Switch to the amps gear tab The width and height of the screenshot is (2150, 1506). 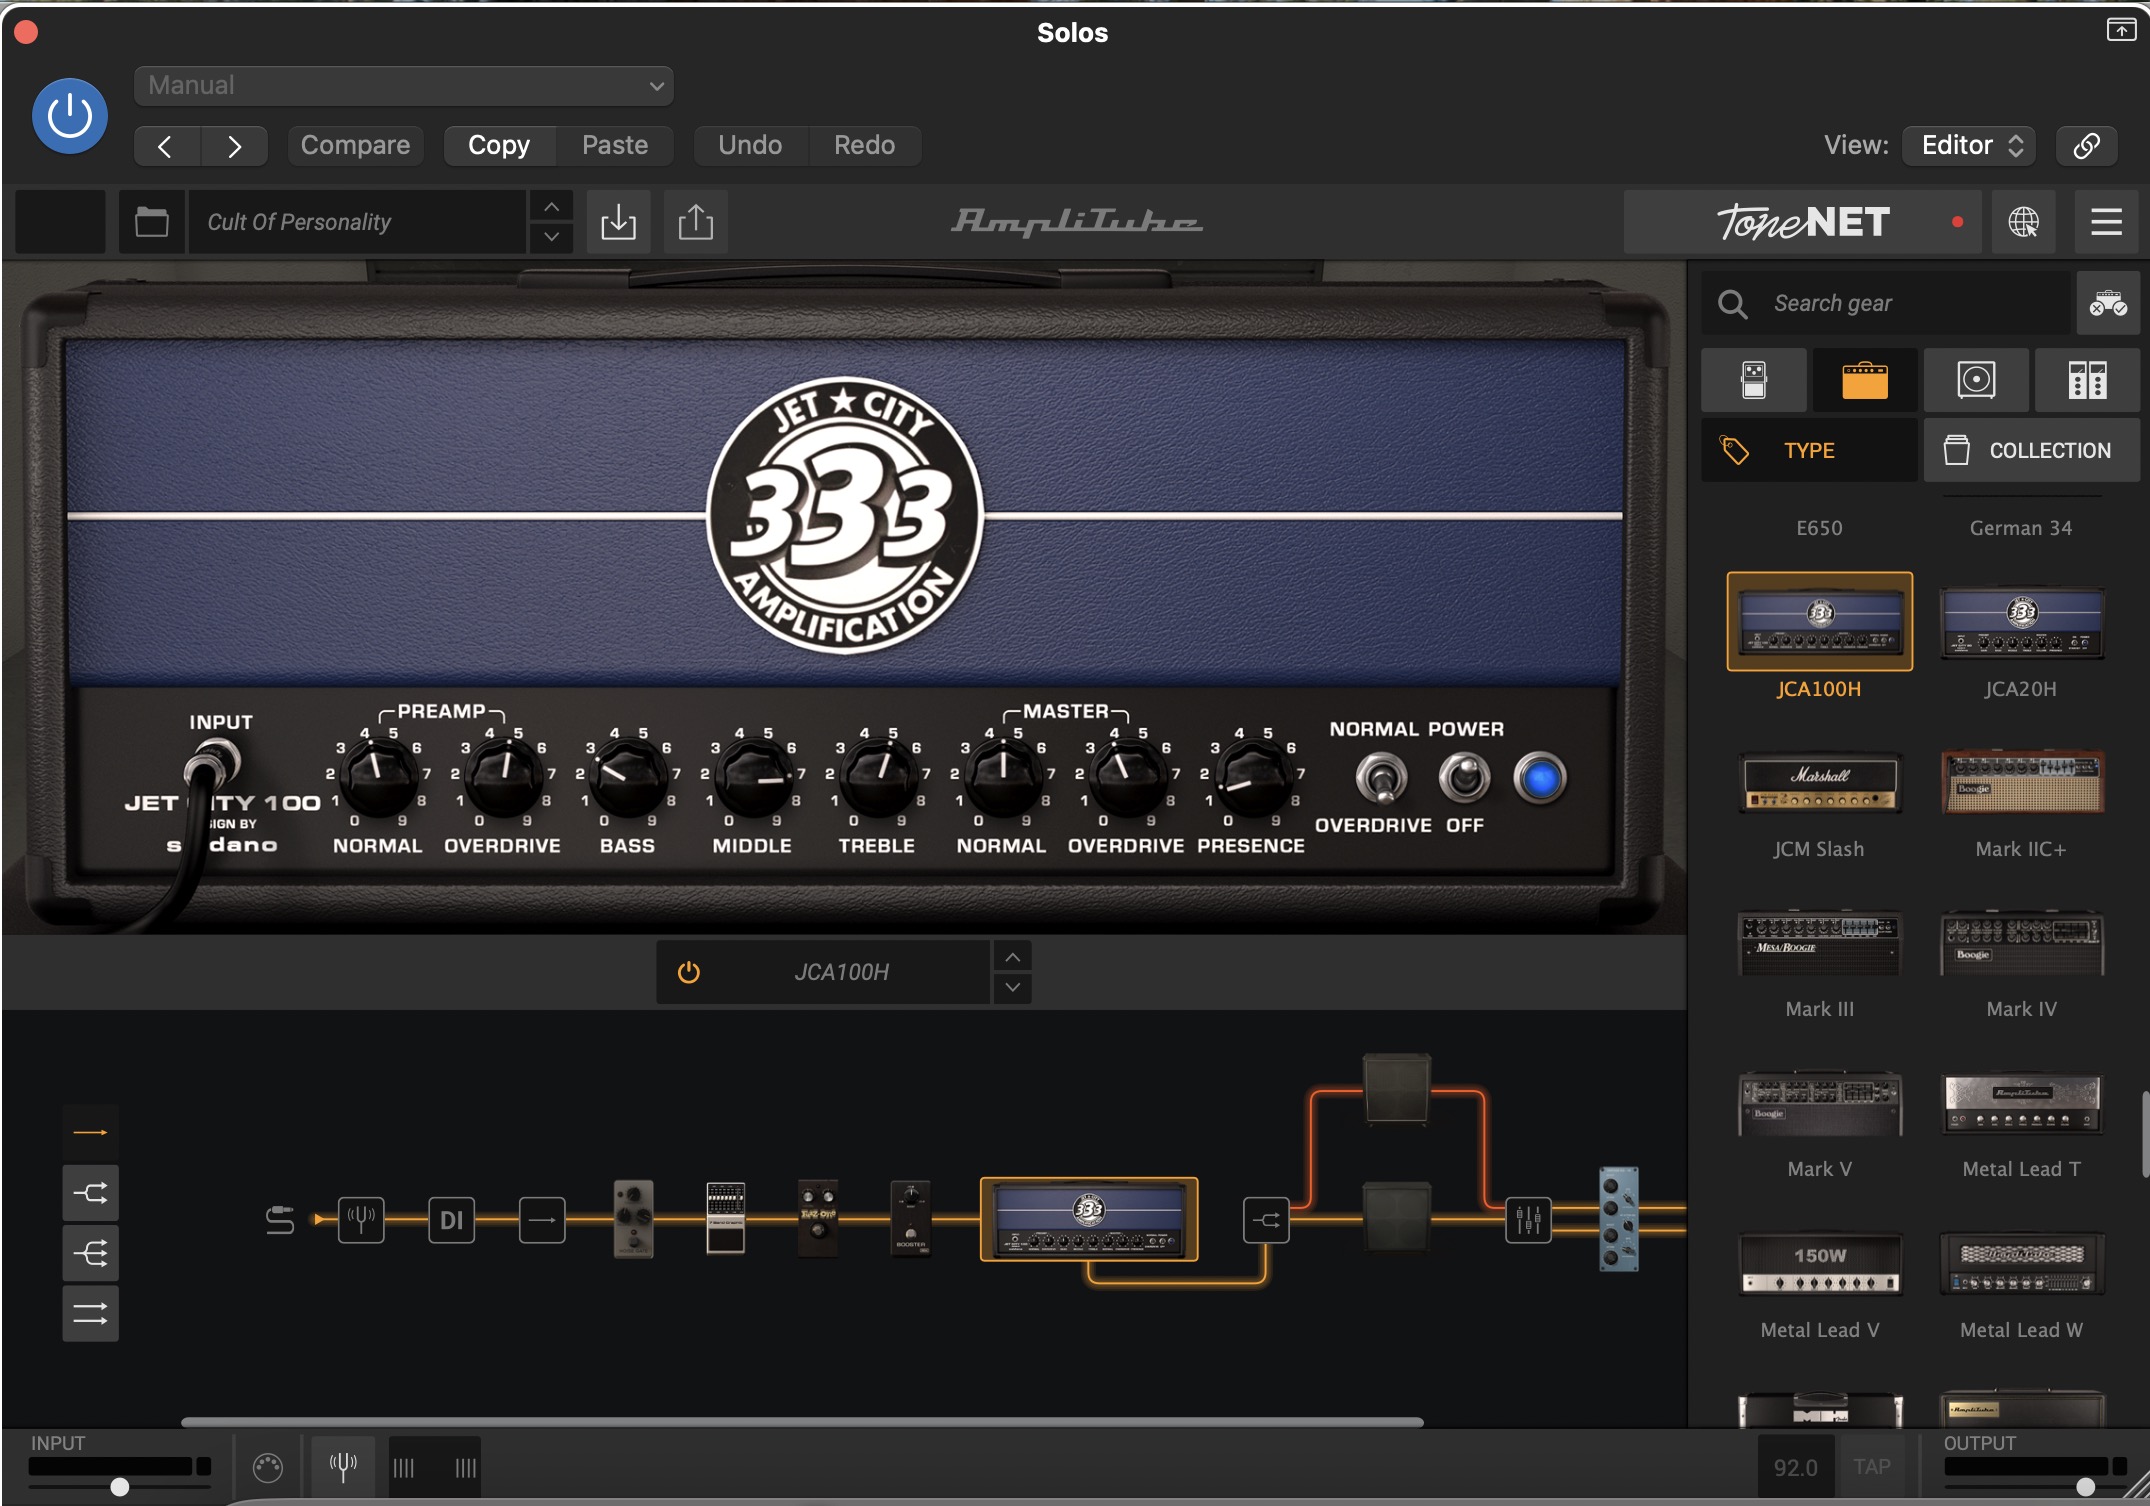(x=1865, y=381)
